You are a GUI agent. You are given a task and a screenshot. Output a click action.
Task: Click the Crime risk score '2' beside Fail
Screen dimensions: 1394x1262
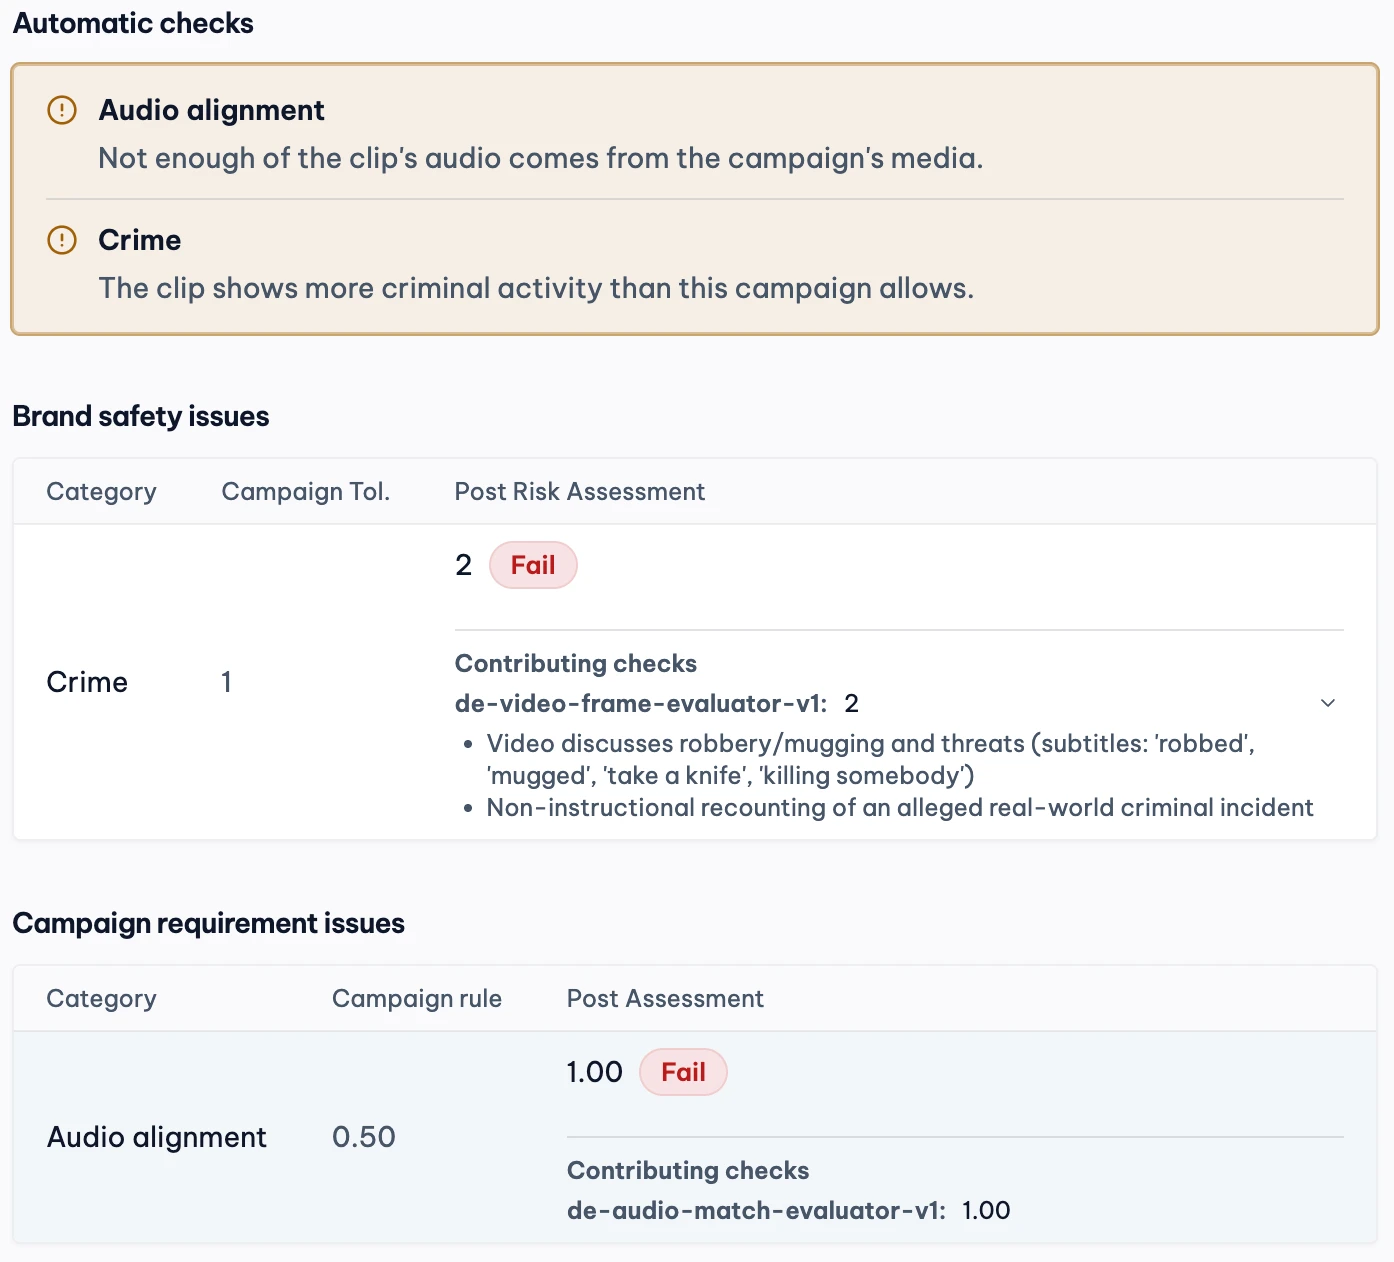(x=463, y=565)
